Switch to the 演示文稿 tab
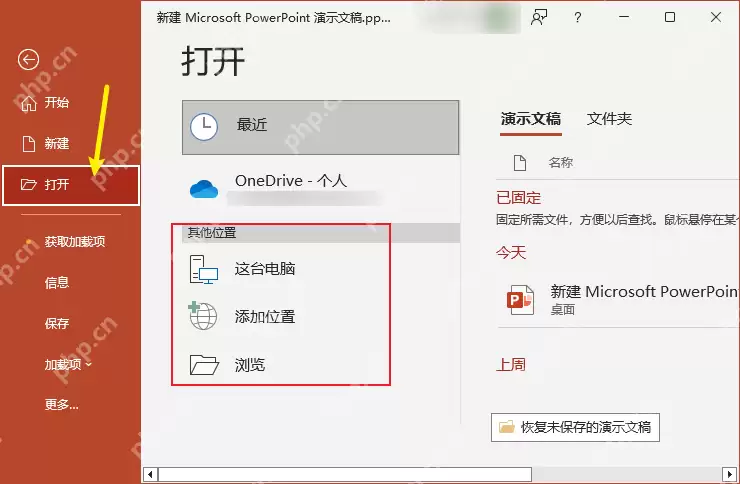740x484 pixels. point(530,119)
